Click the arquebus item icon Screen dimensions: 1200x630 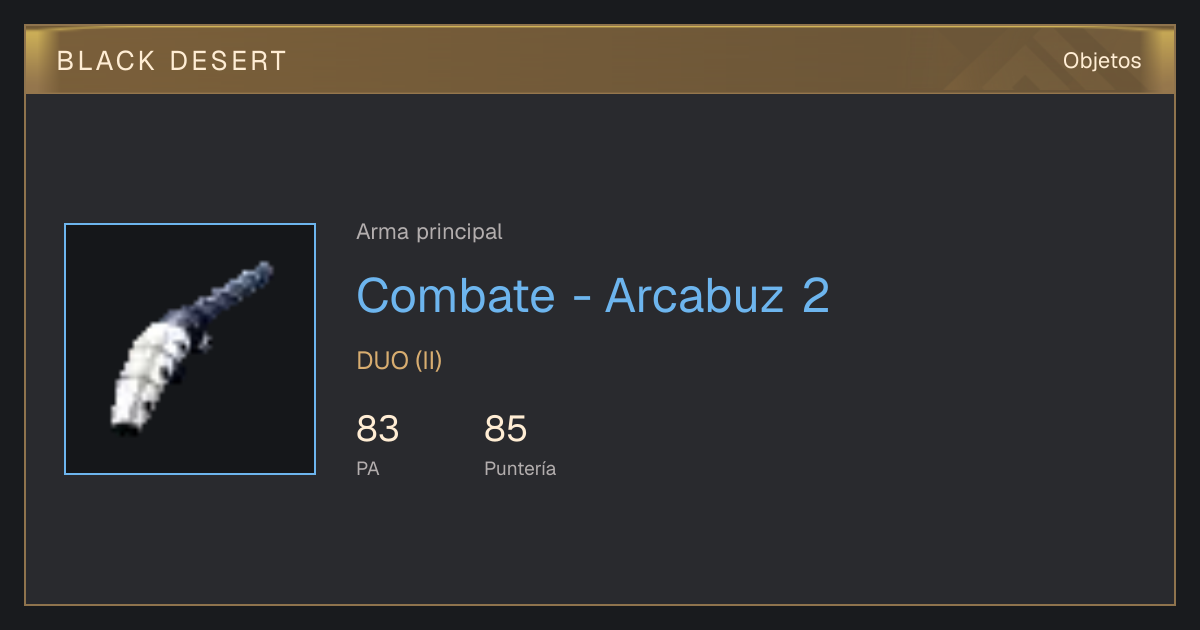point(190,349)
